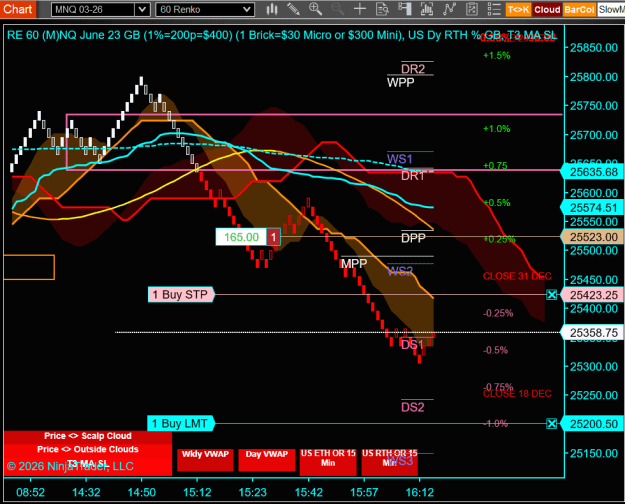This screenshot has width=625, height=504.
Task: Toggle the SlowM toolbar button
Action: pos(611,10)
